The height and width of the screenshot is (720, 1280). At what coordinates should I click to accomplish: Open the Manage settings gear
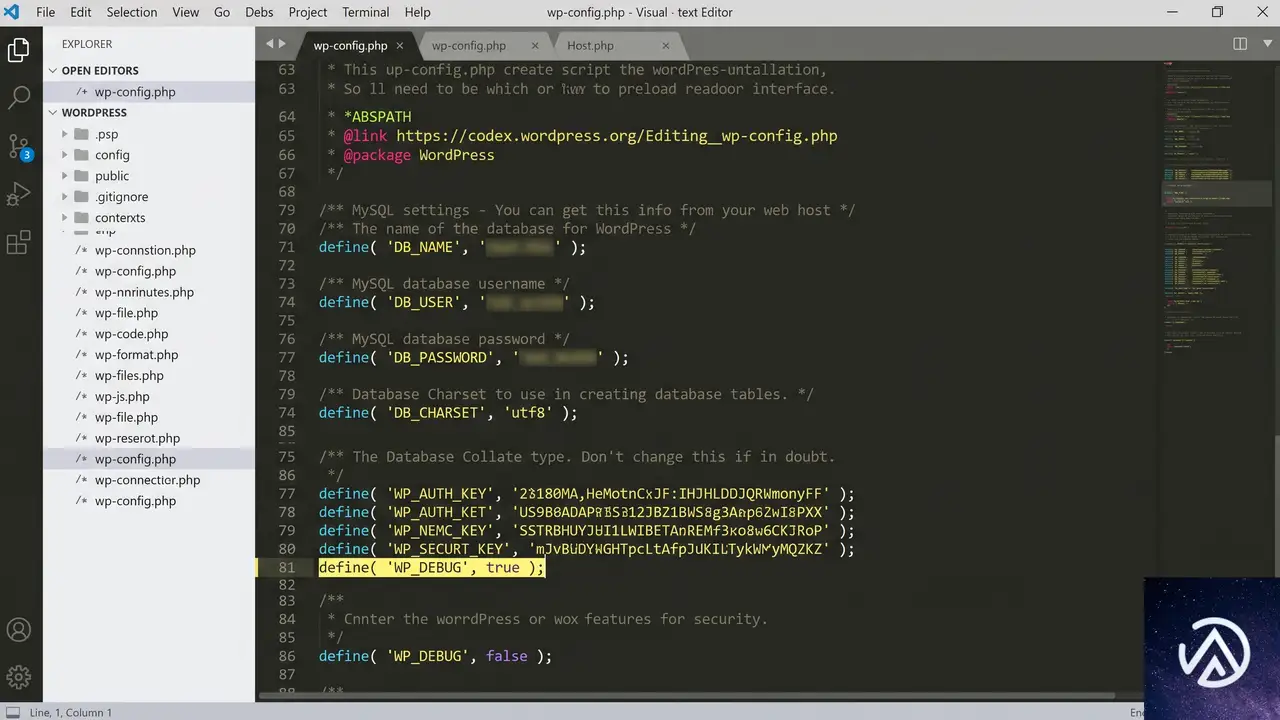tap(18, 677)
